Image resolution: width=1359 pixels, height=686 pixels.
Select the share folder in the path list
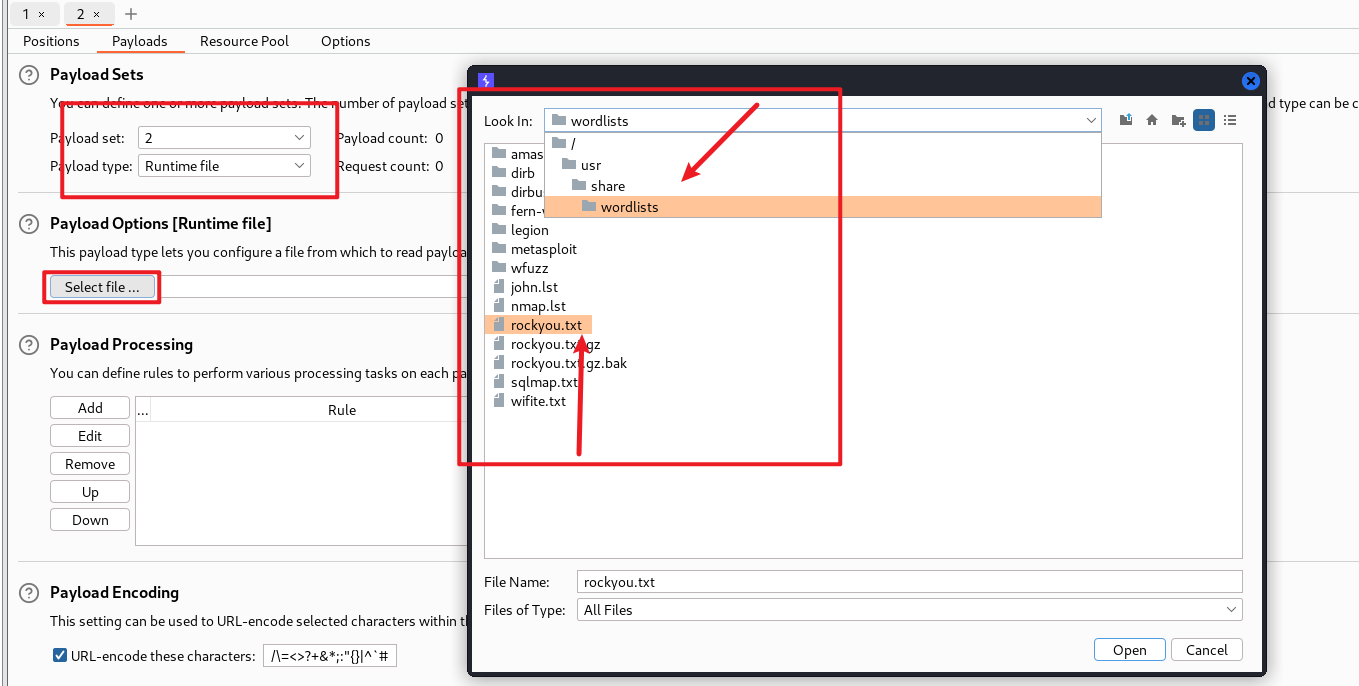[607, 186]
